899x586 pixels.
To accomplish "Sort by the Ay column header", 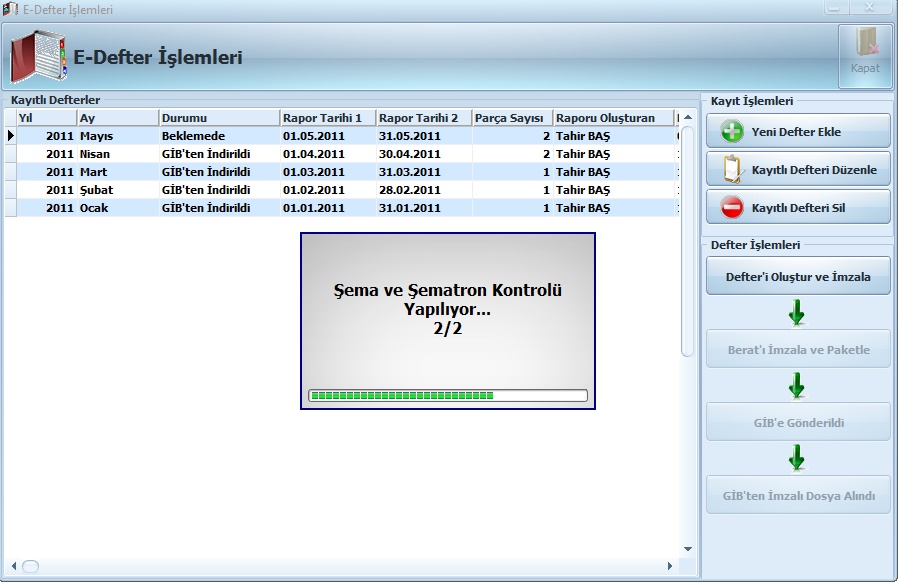I will [x=118, y=118].
